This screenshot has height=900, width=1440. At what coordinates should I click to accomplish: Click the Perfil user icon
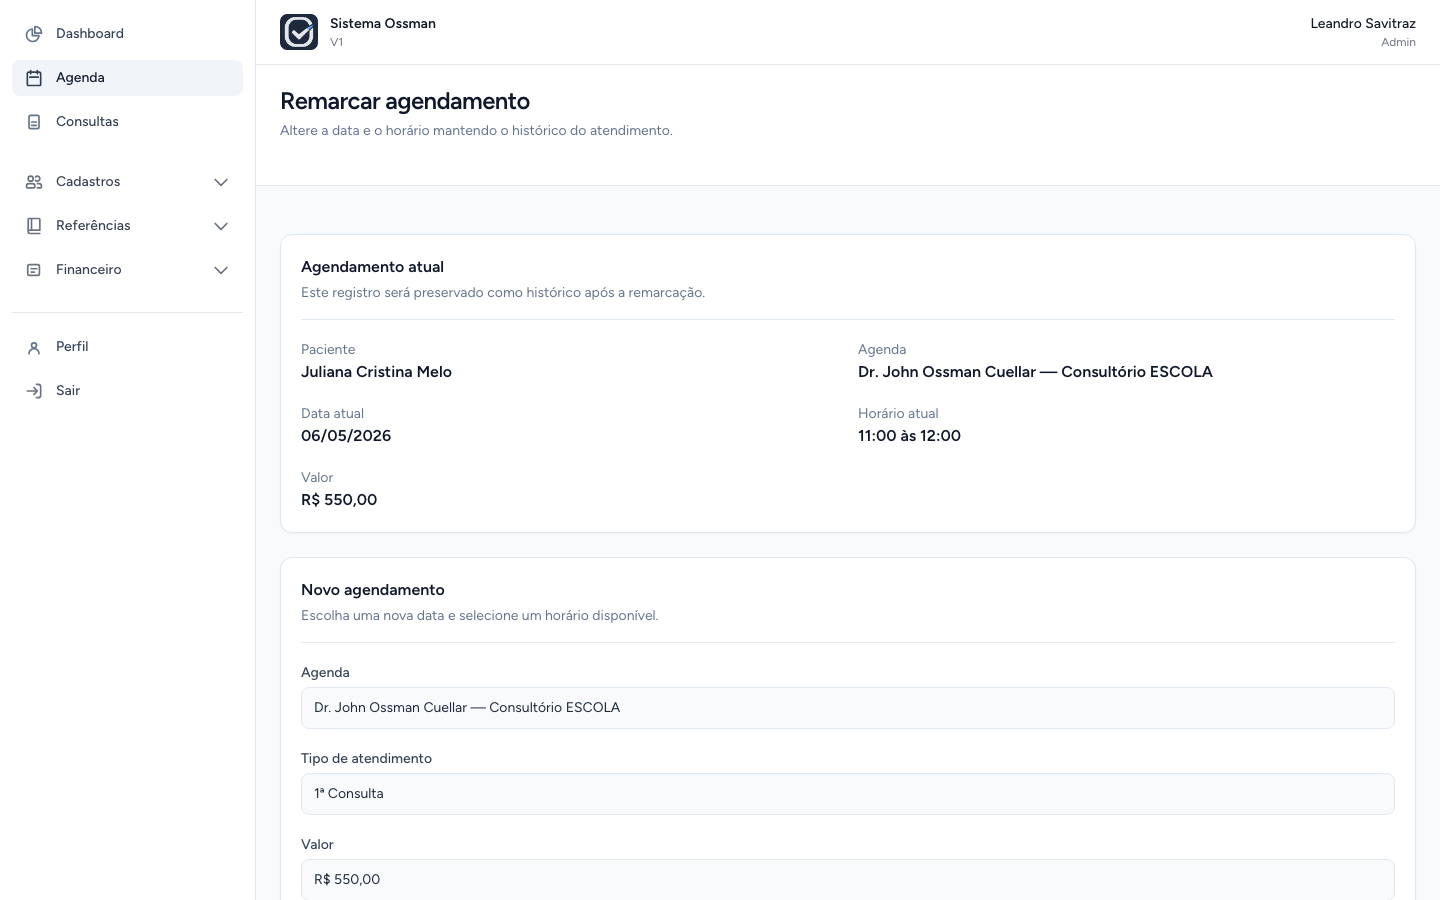(34, 347)
